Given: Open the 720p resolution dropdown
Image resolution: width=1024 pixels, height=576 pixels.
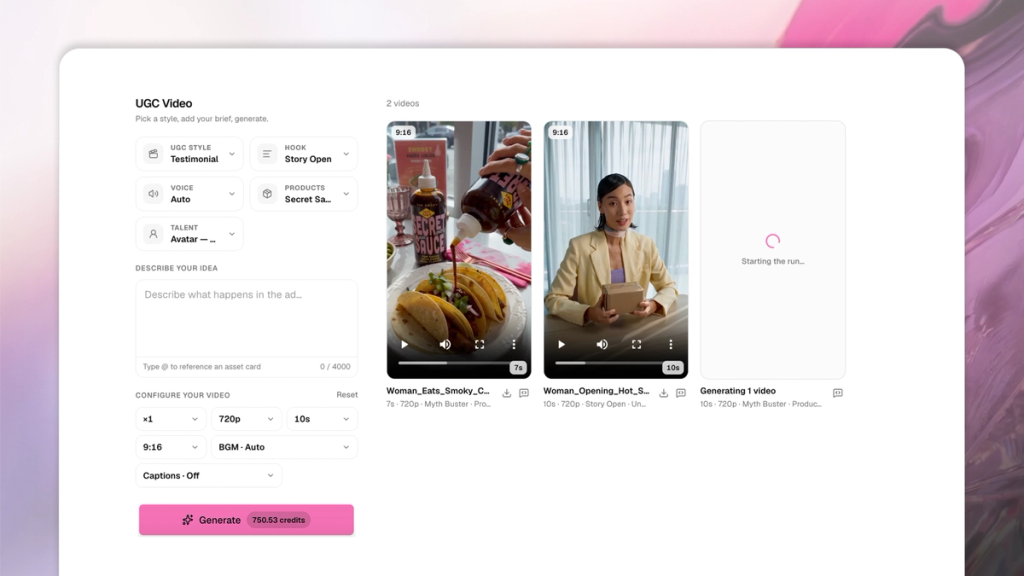Looking at the screenshot, I should click(246, 419).
